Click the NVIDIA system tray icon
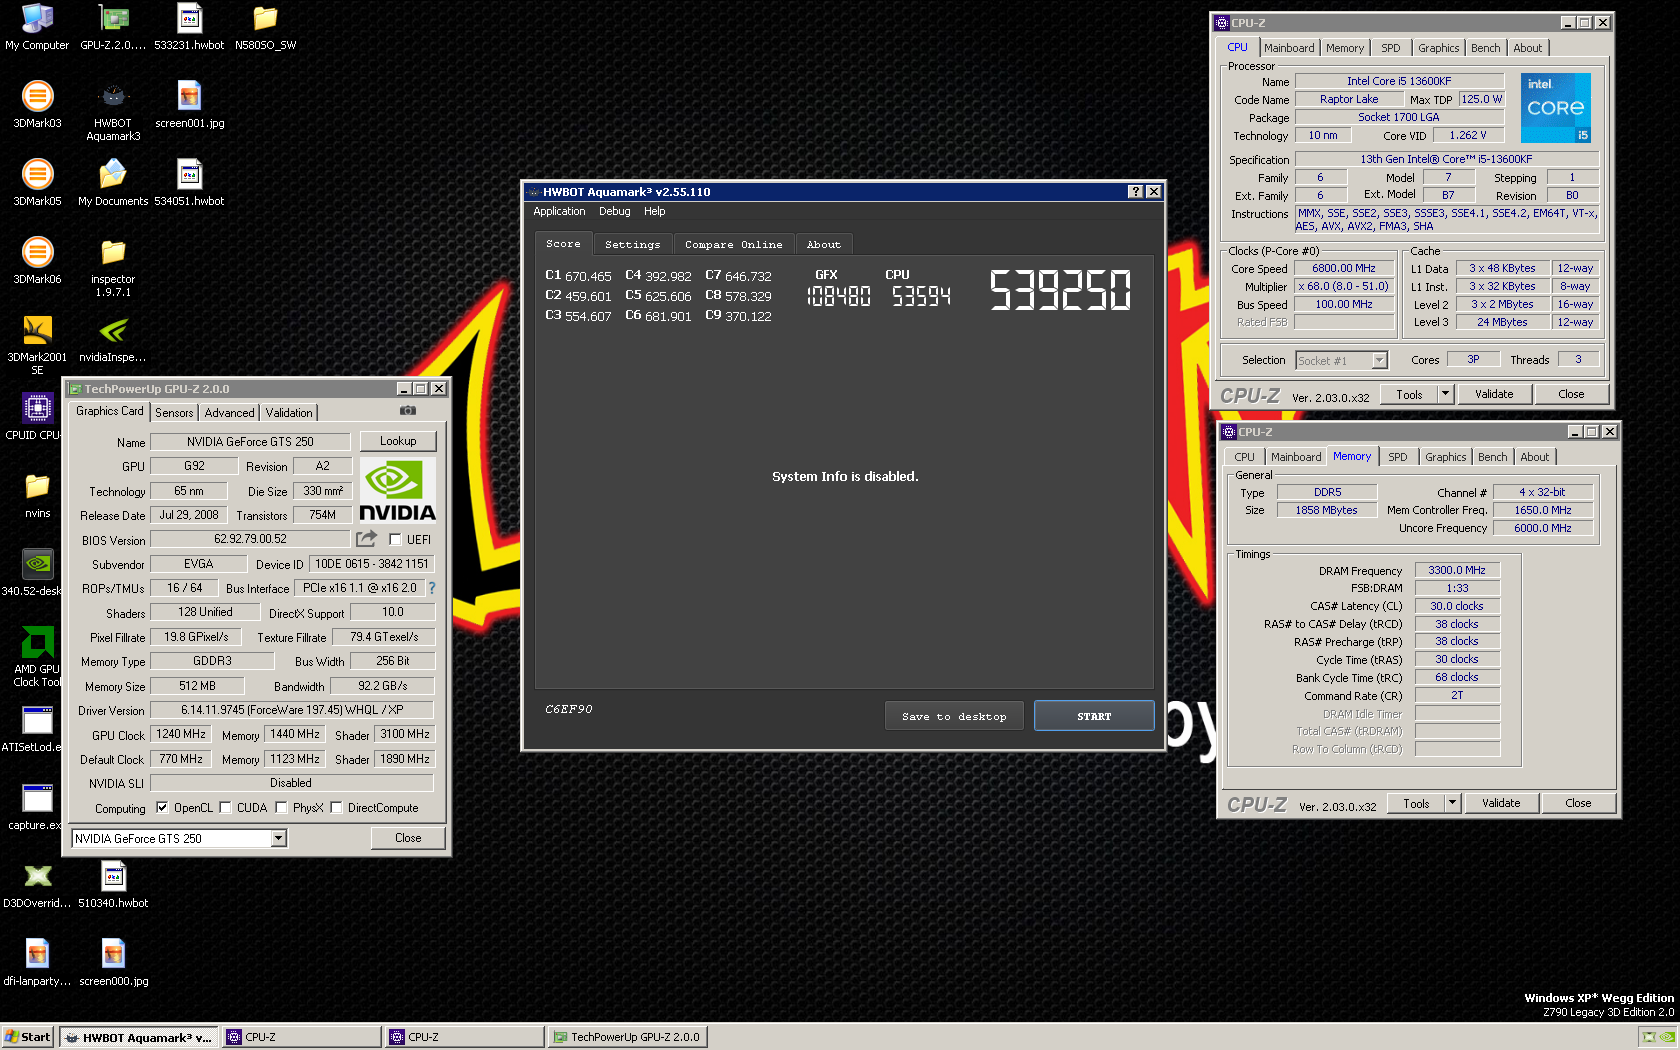This screenshot has width=1680, height=1050. [x=1668, y=1037]
